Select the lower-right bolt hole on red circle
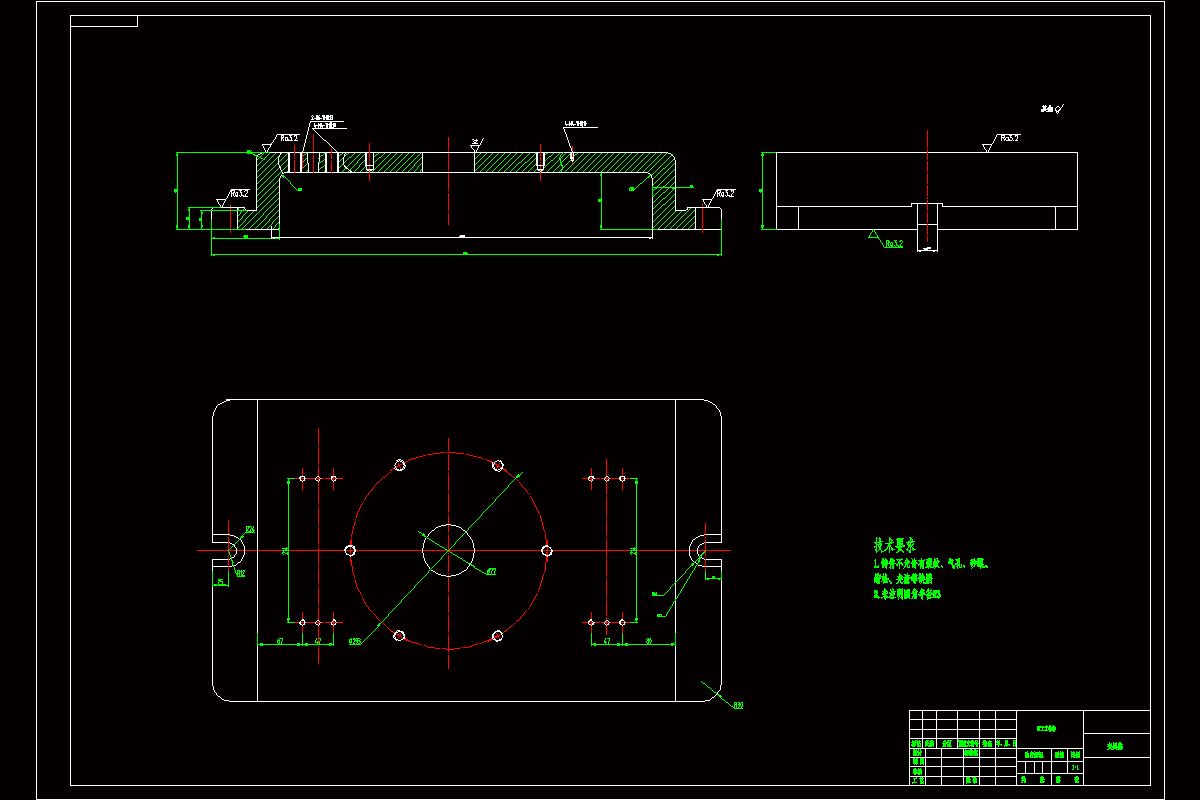This screenshot has height=800, width=1200. tap(498, 635)
